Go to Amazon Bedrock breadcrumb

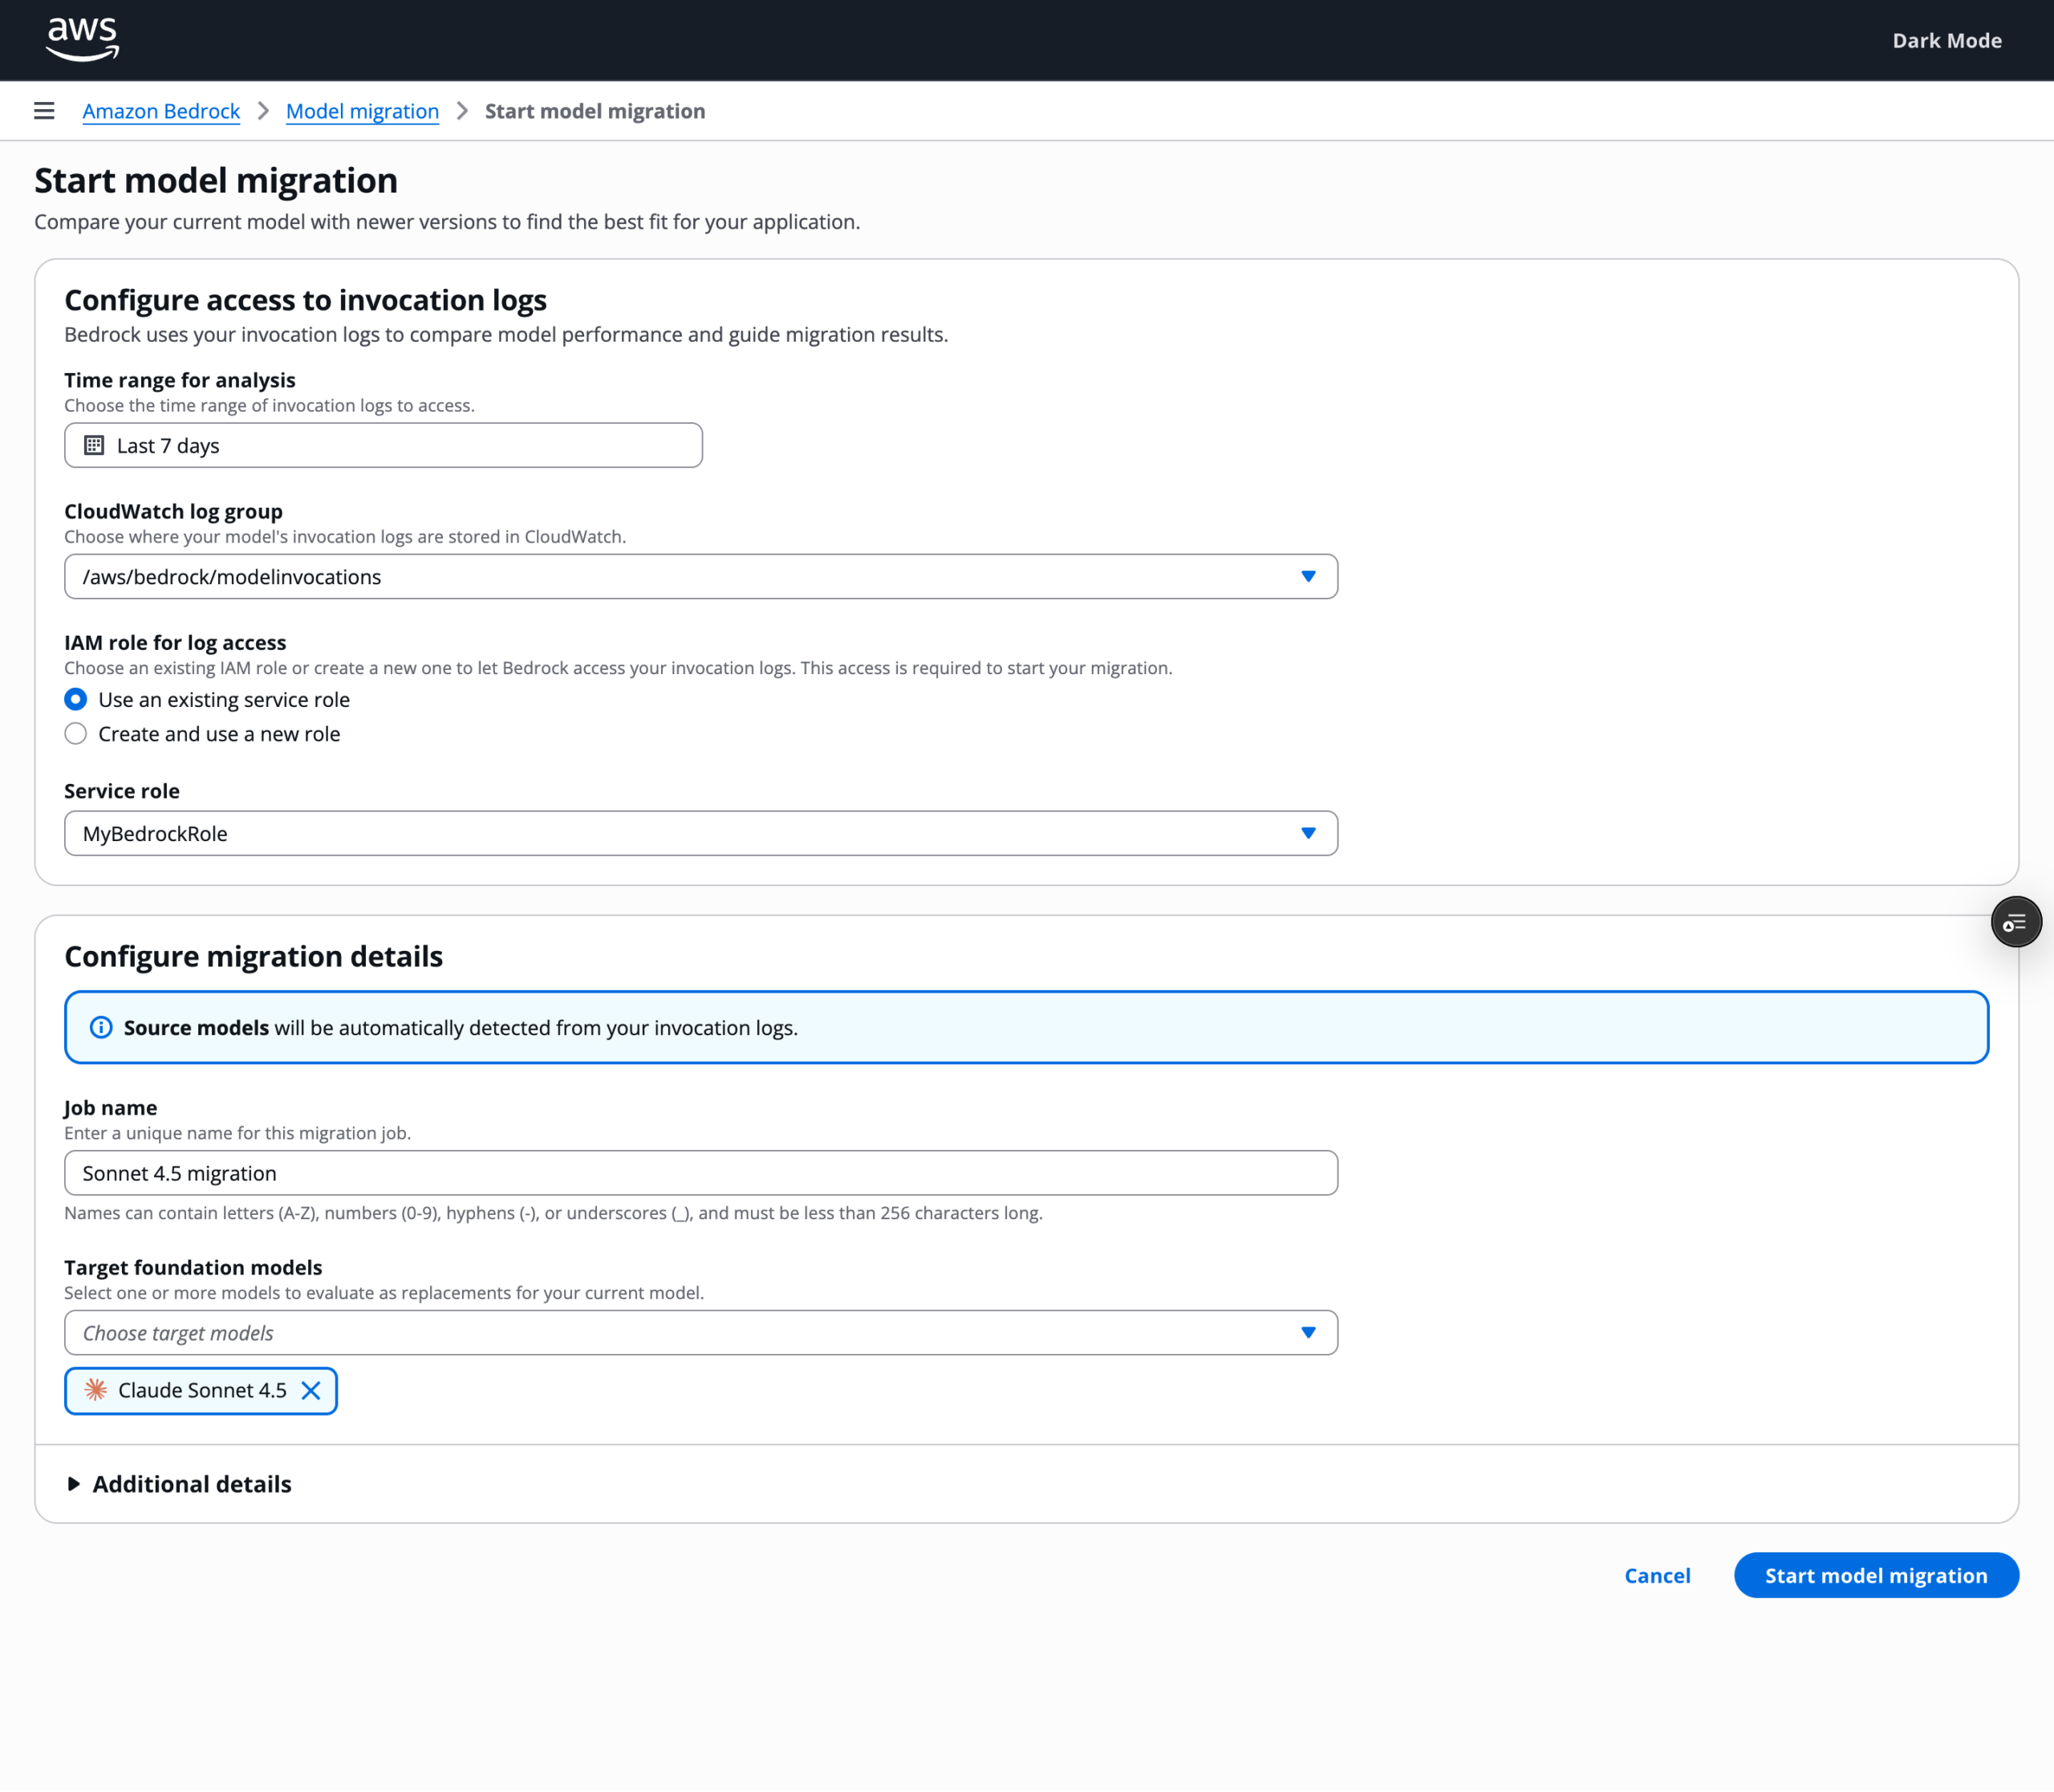[161, 111]
